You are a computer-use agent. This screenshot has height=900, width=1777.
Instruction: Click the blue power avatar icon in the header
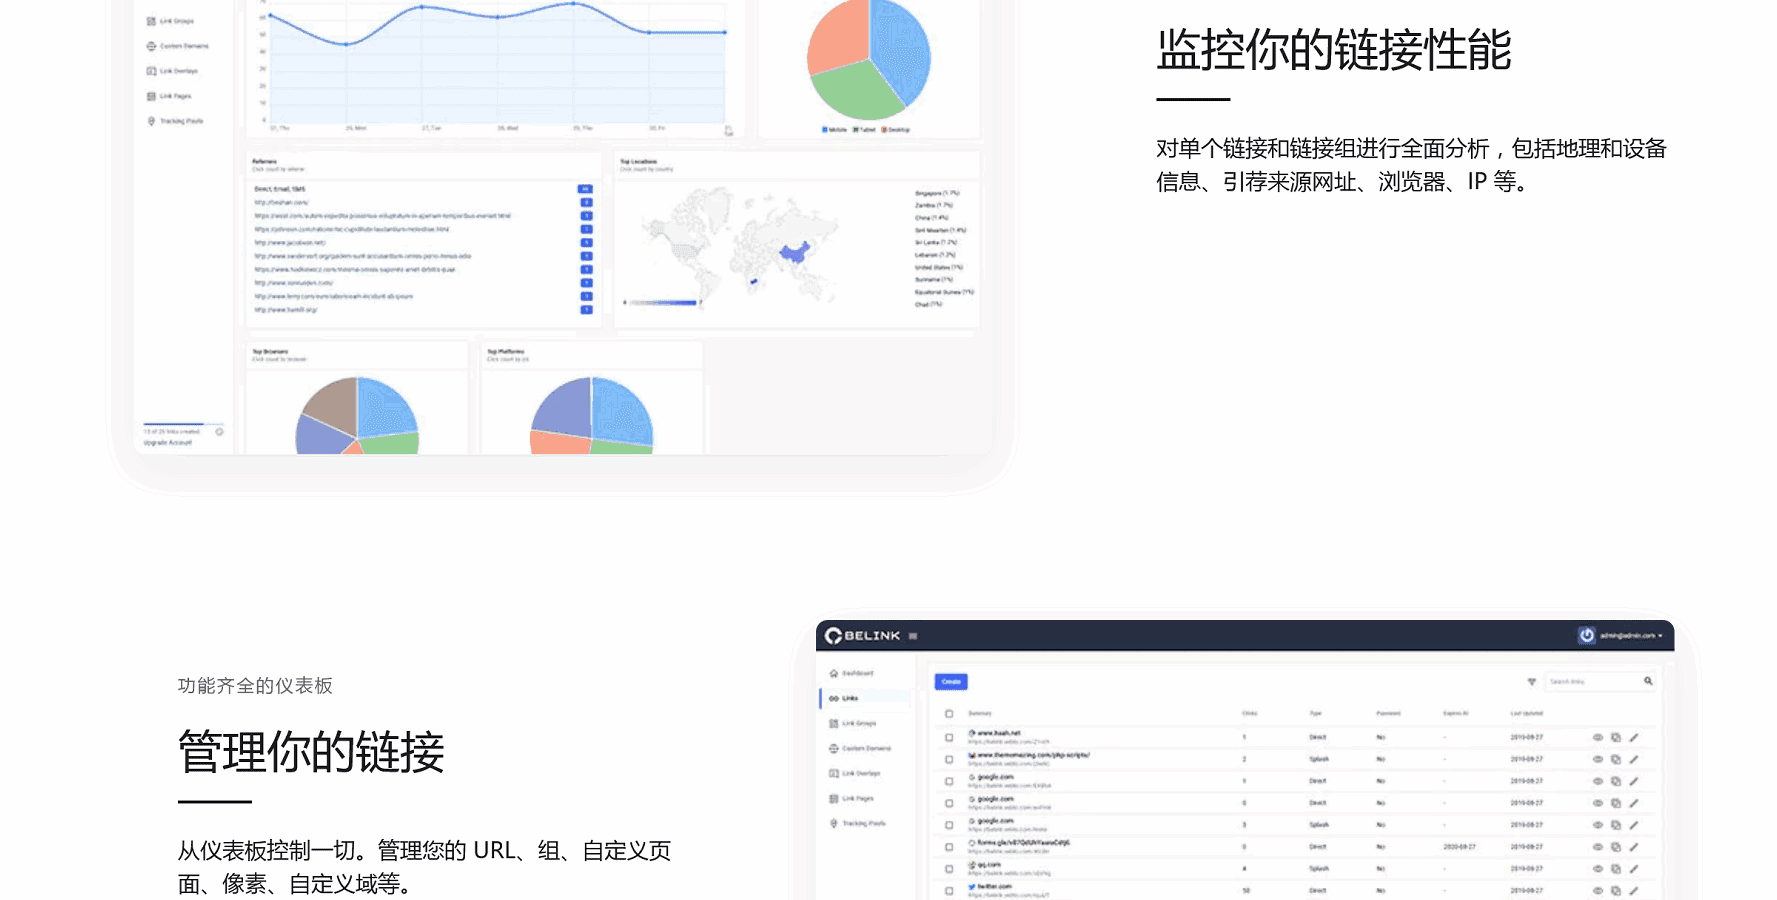1586,635
